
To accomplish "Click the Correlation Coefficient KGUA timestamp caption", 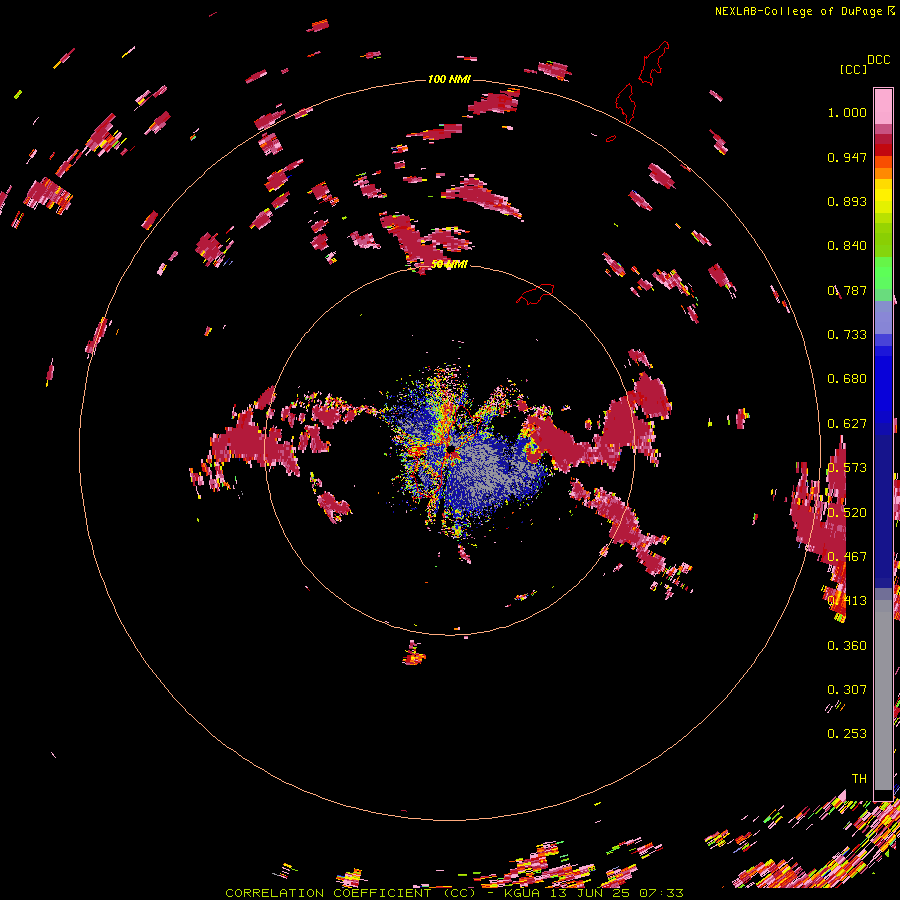I will (454, 893).
